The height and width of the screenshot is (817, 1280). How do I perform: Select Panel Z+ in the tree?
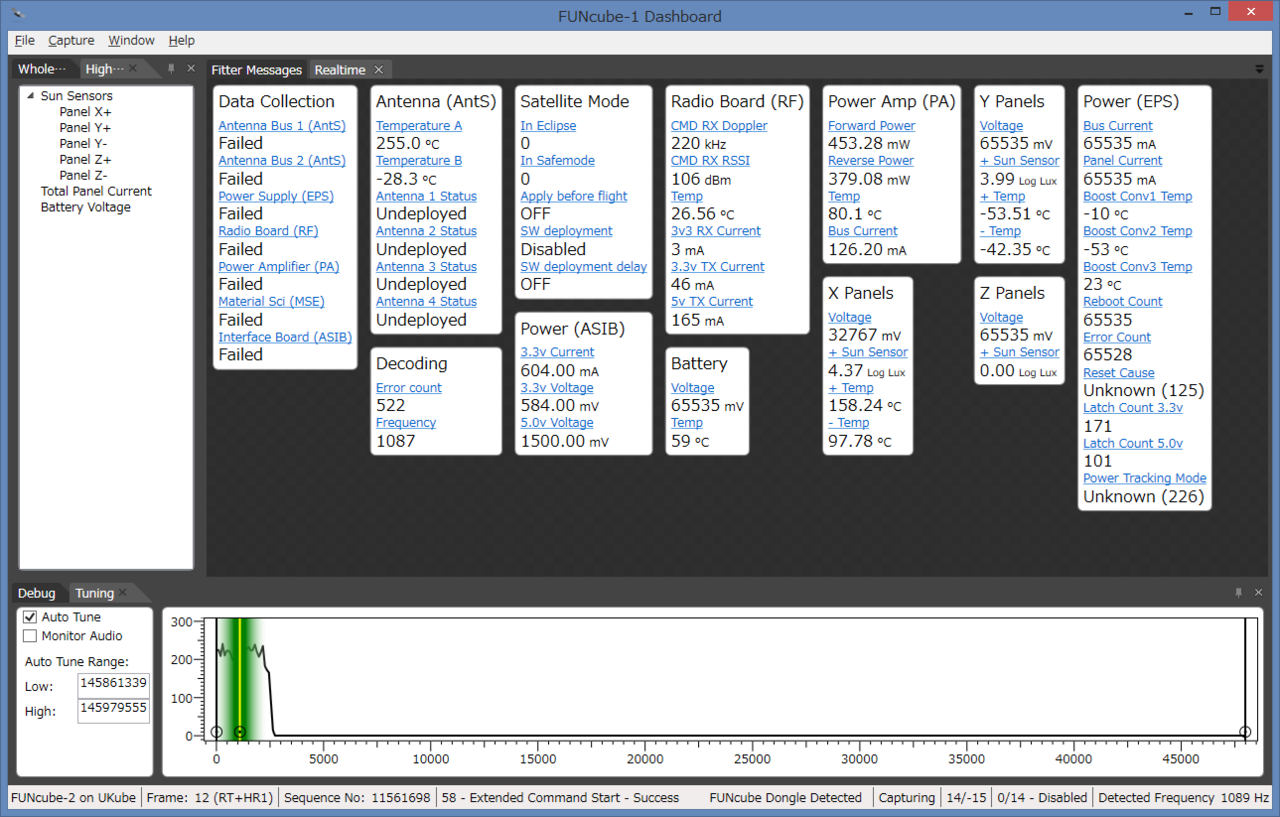[x=85, y=160]
